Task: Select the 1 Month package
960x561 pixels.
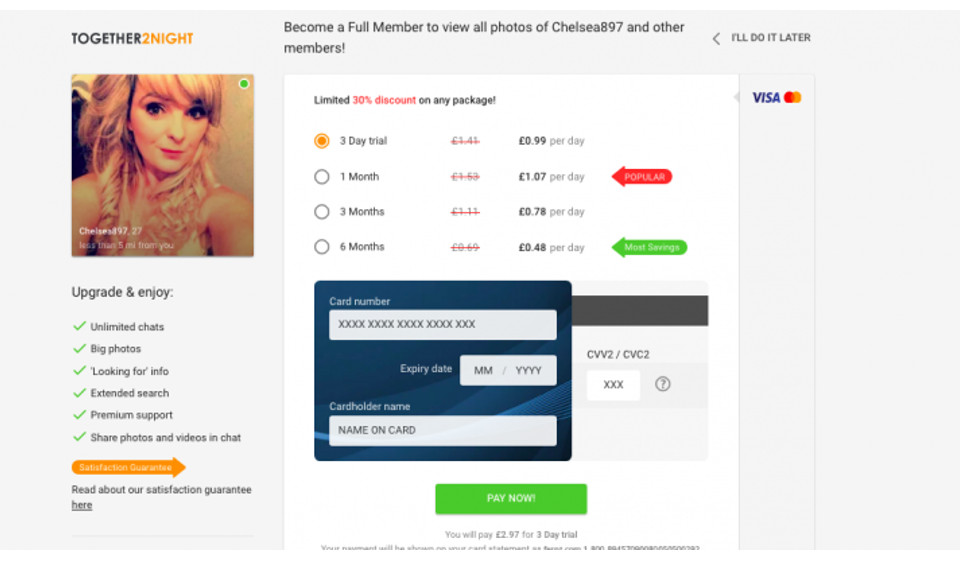Action: click(322, 177)
